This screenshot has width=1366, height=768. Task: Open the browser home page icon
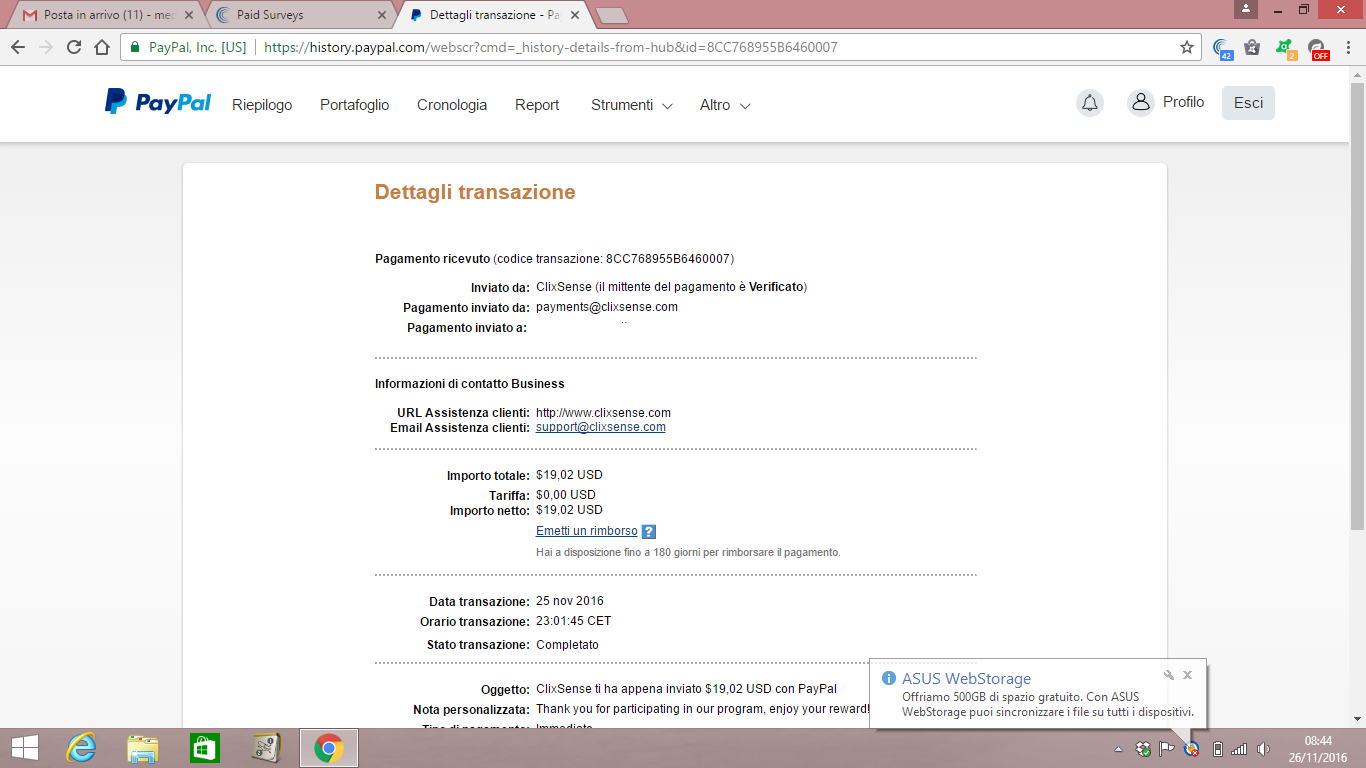click(102, 47)
